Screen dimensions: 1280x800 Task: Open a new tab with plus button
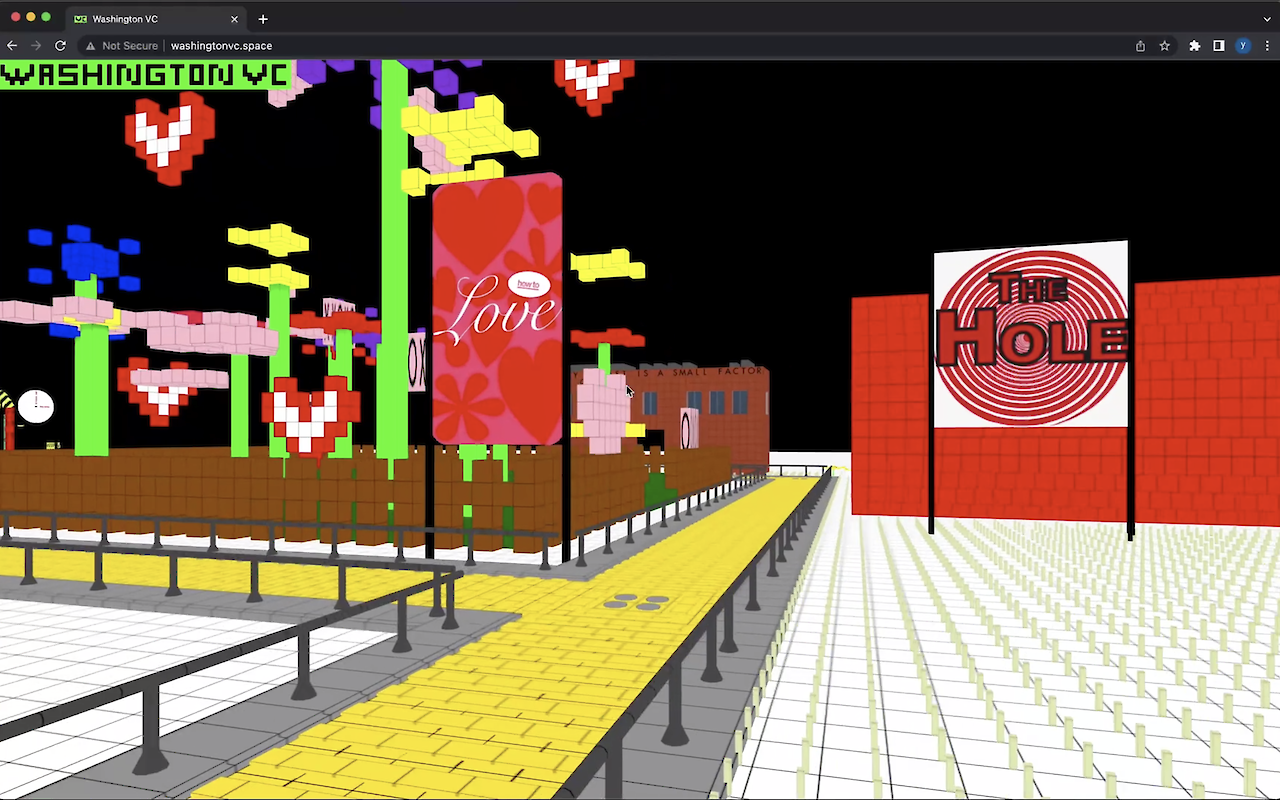263,19
